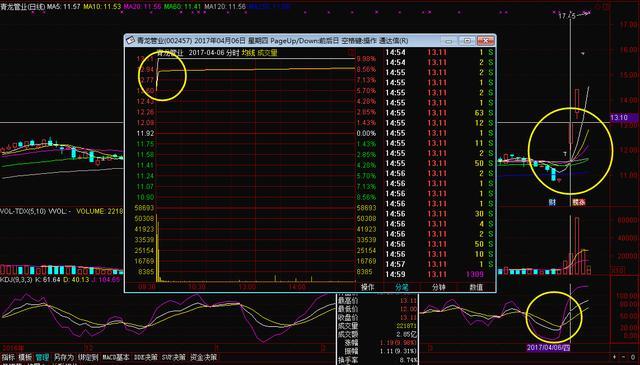Select the highlighted 管理 option
Image resolution: width=640 pixels, height=365 pixels.
[x=42, y=357]
